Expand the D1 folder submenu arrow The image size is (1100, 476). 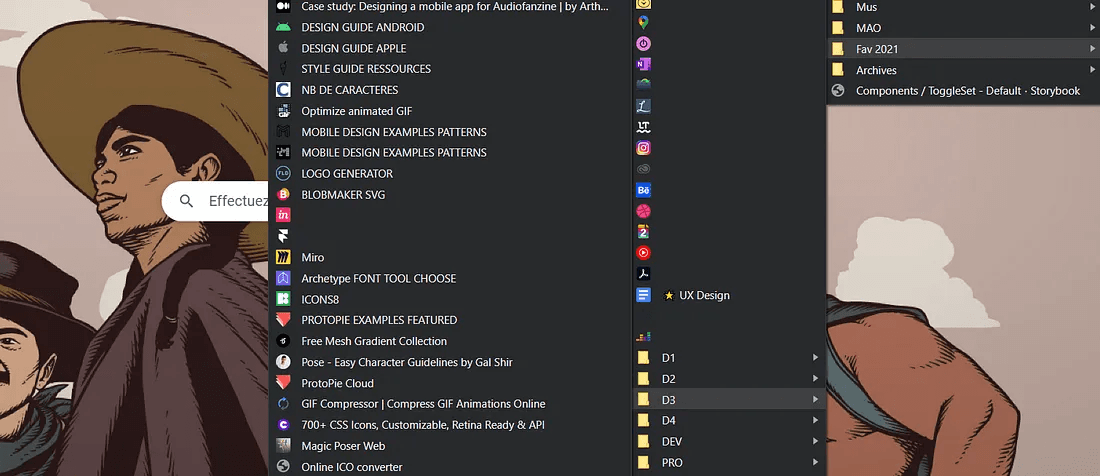(815, 358)
